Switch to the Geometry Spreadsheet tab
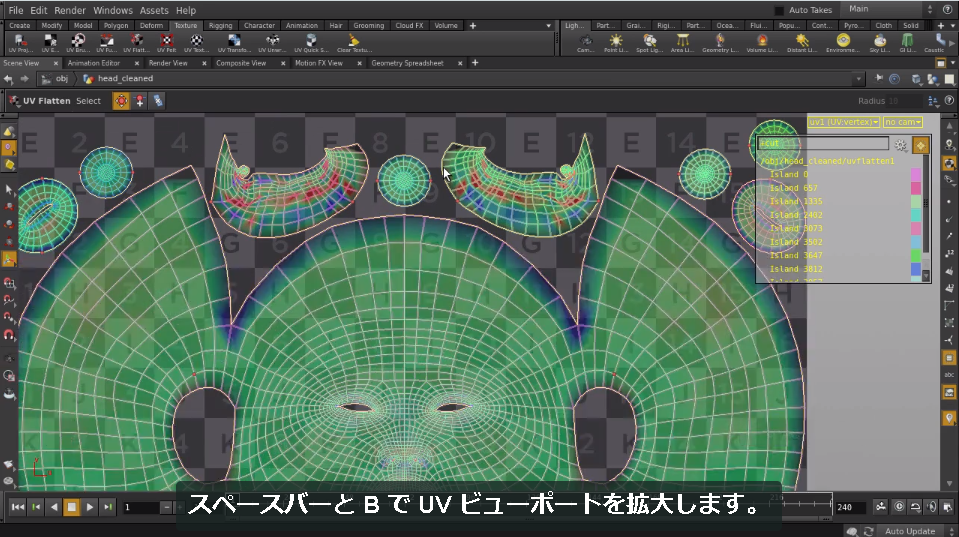 pyautogui.click(x=407, y=63)
